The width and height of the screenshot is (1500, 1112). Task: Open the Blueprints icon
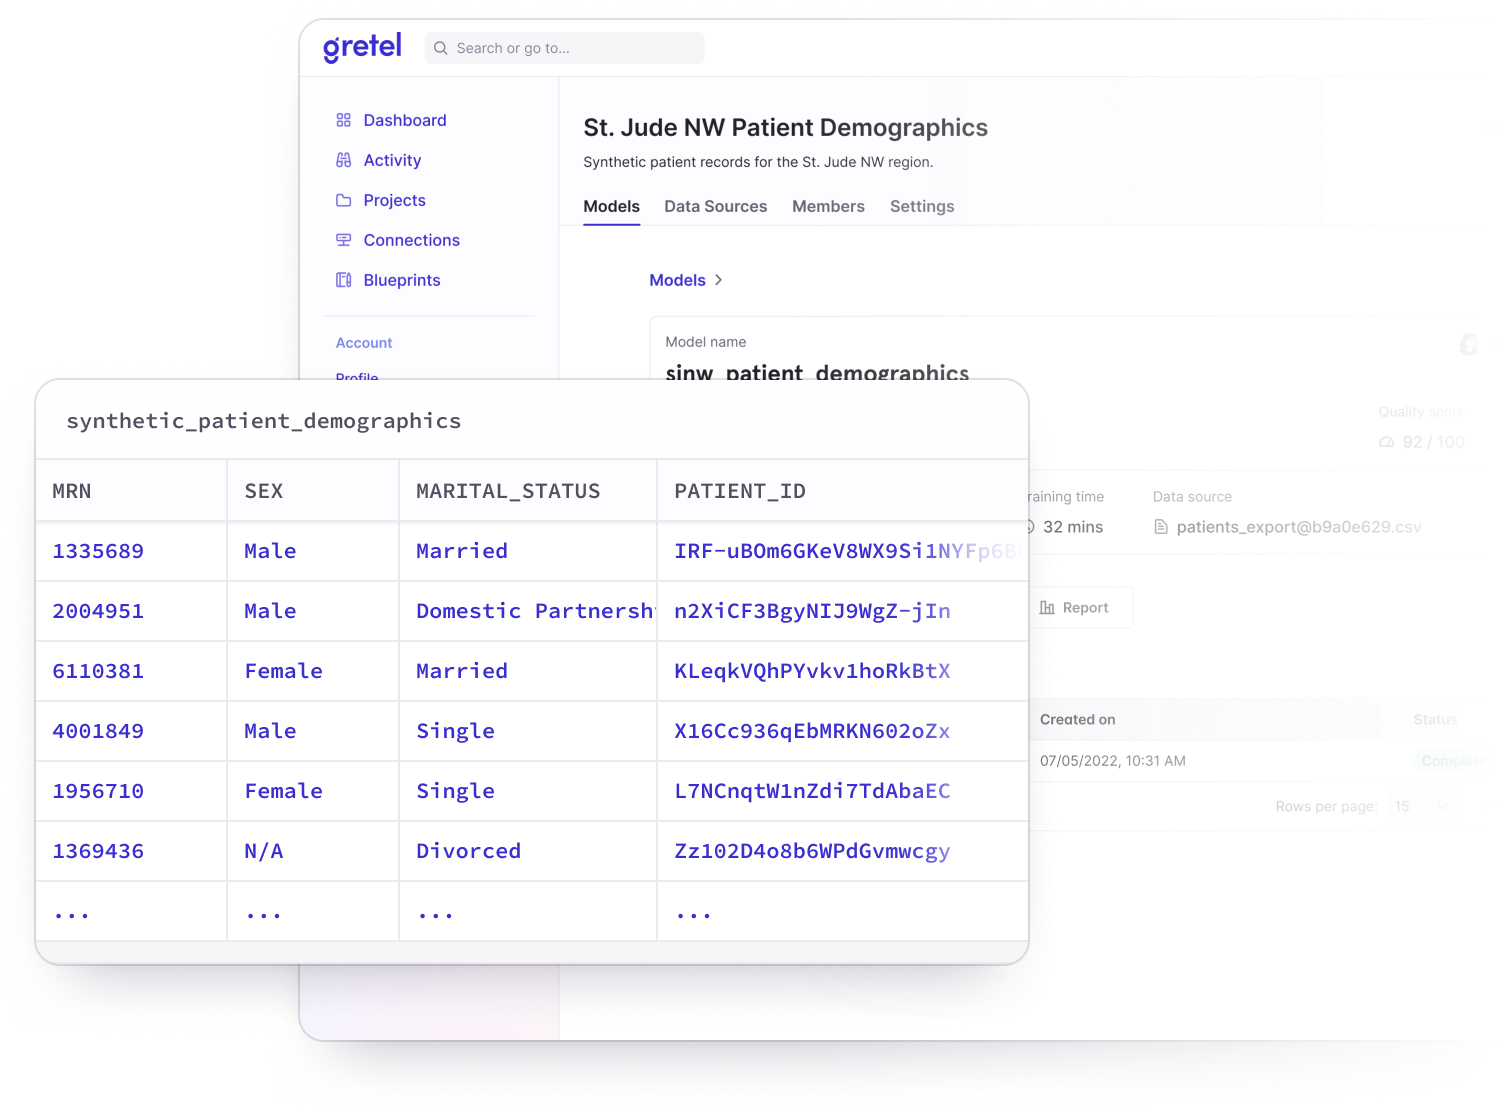point(344,280)
